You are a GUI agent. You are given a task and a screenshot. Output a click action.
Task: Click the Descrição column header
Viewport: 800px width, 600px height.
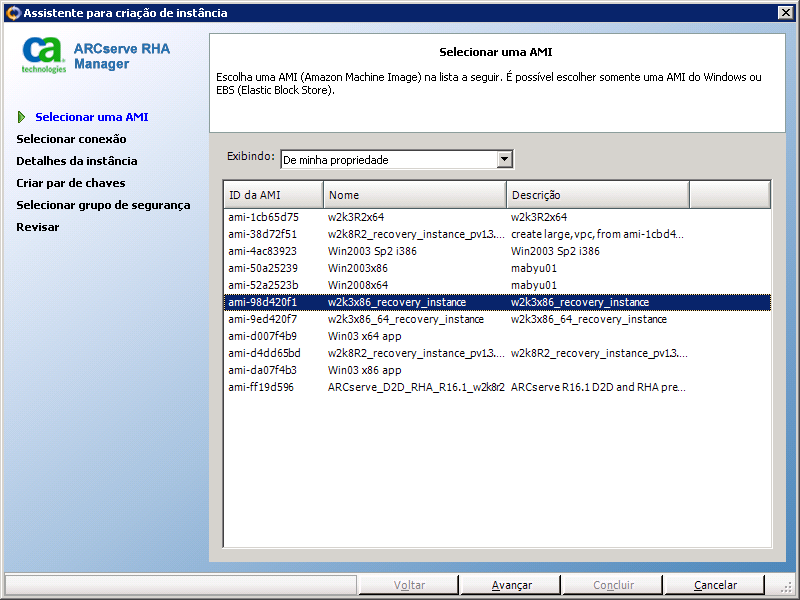pyautogui.click(x=597, y=195)
